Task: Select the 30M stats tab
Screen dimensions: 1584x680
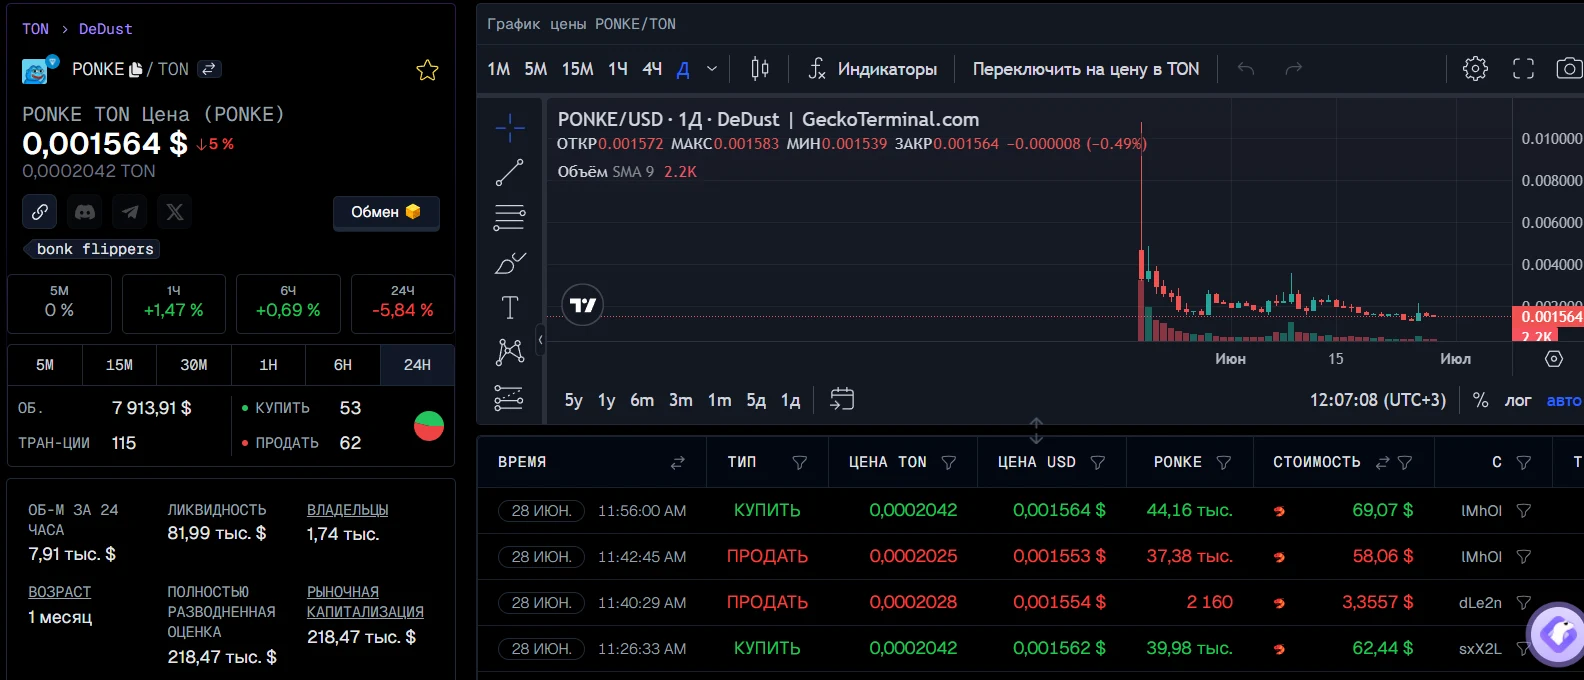Action: (194, 365)
